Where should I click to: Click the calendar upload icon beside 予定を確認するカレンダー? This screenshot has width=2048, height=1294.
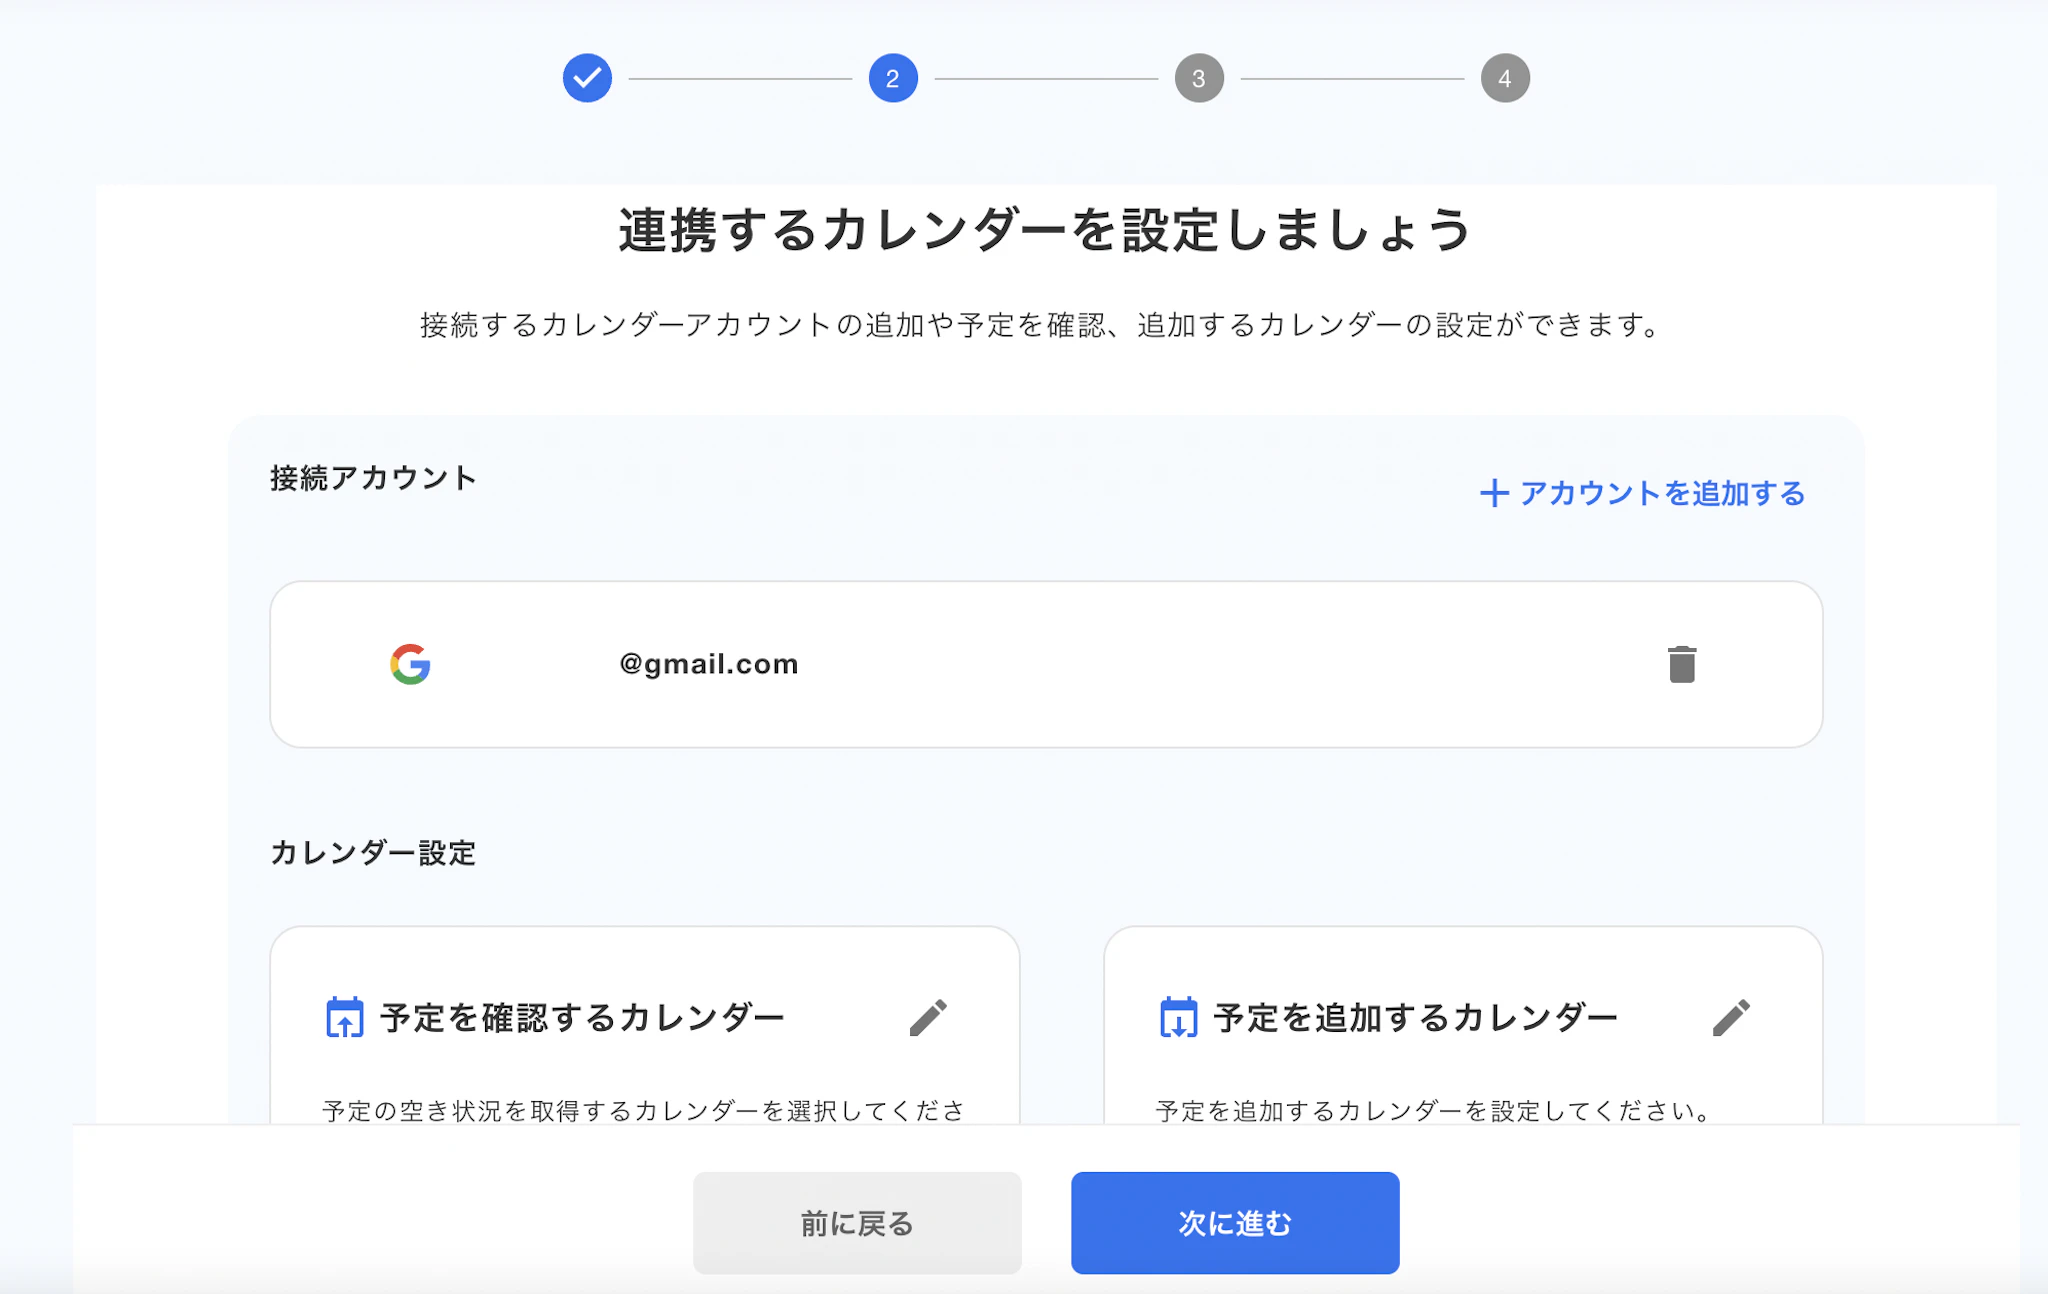345,1018
